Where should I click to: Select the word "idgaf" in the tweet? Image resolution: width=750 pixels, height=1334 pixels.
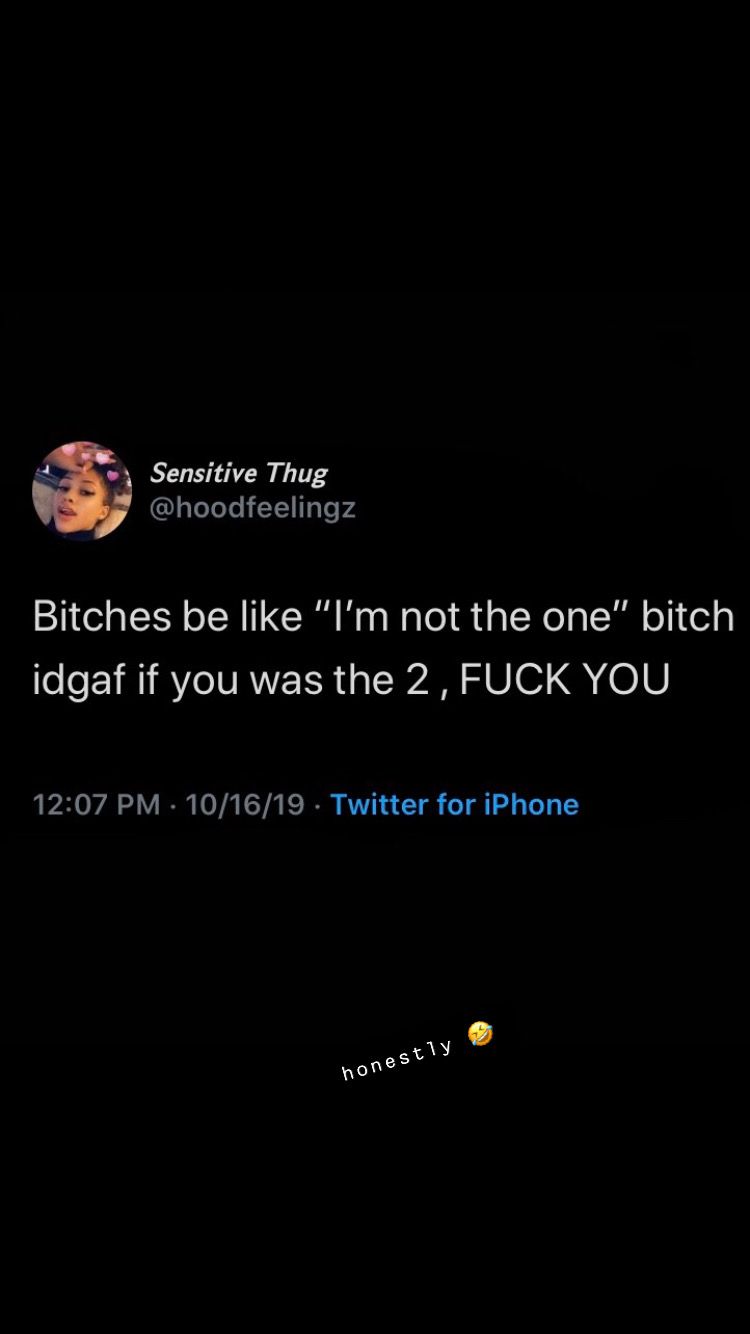pyautogui.click(x=79, y=681)
